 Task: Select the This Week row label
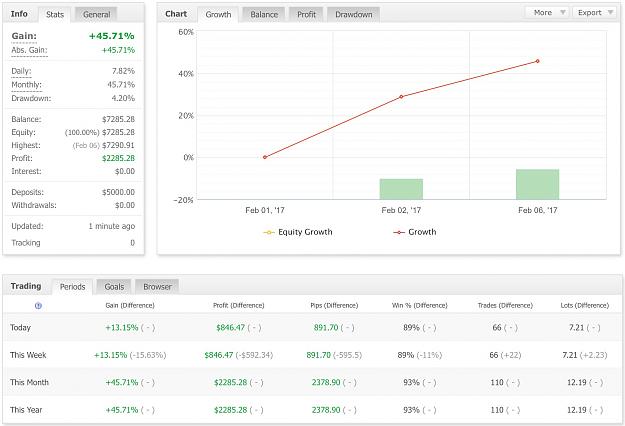pos(28,355)
